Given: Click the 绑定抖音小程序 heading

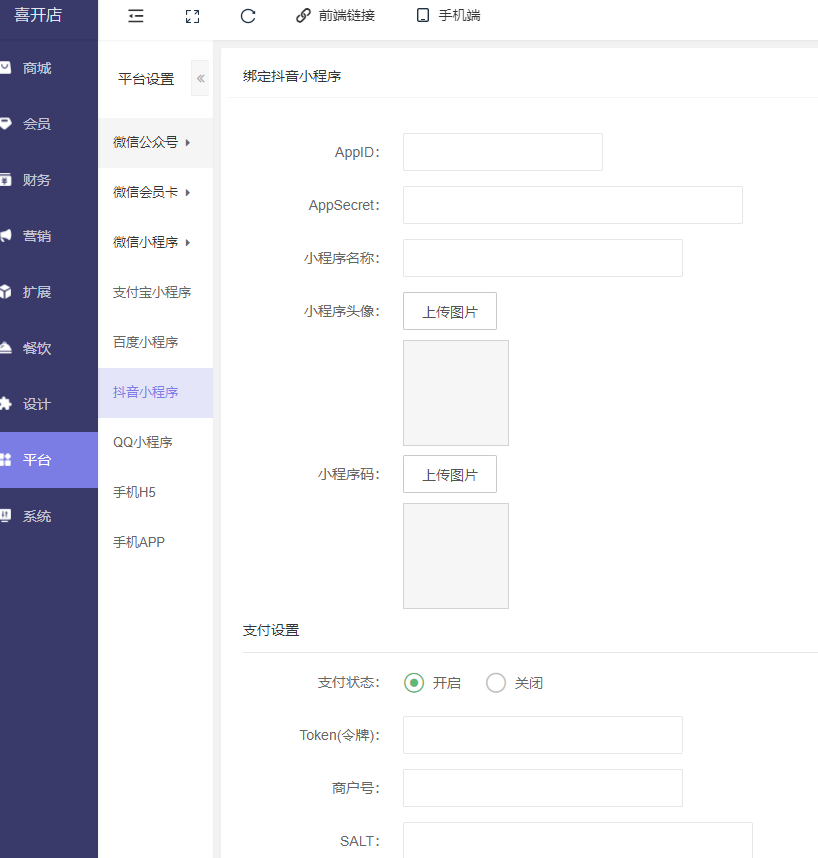Looking at the screenshot, I should point(292,77).
